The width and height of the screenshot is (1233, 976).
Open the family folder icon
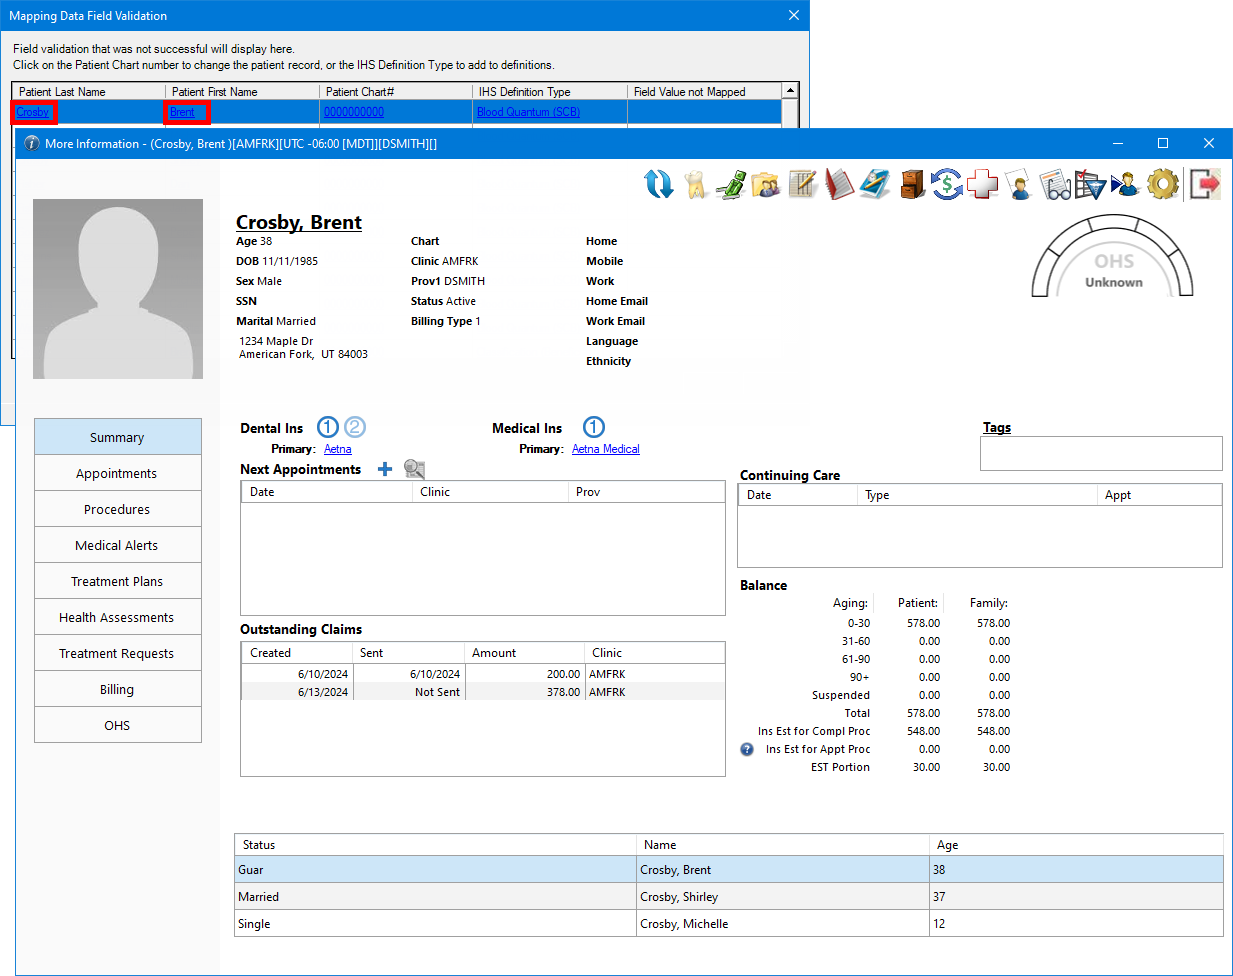click(x=766, y=184)
